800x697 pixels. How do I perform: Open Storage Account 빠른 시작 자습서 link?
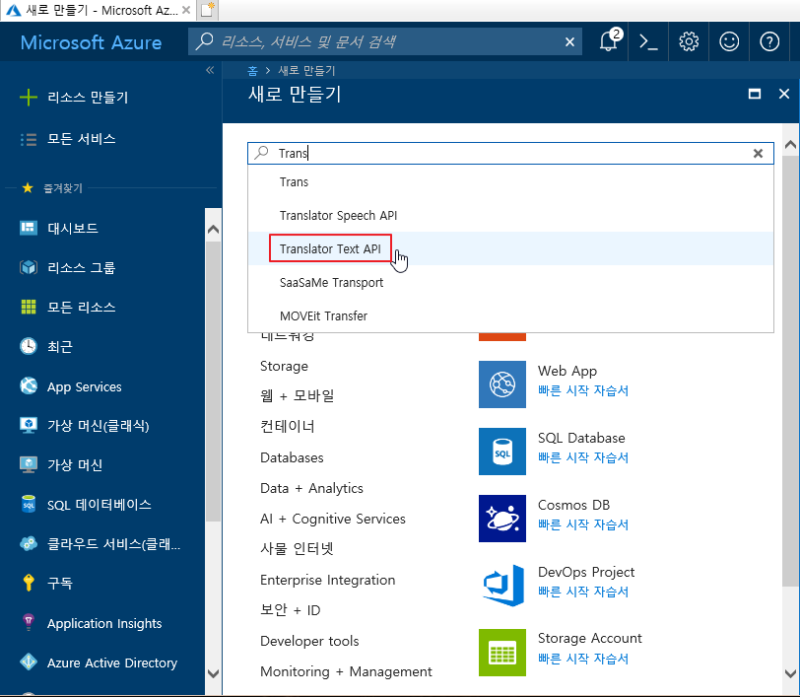[x=583, y=659]
